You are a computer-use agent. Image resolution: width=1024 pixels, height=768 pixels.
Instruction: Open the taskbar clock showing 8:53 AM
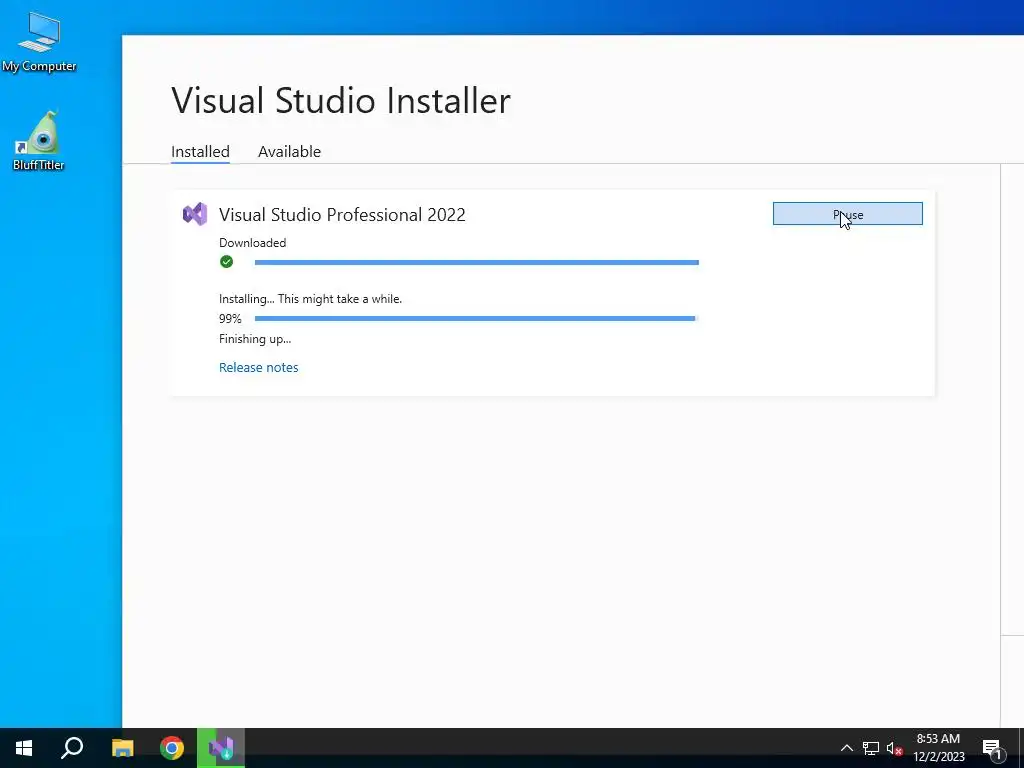pos(938,748)
